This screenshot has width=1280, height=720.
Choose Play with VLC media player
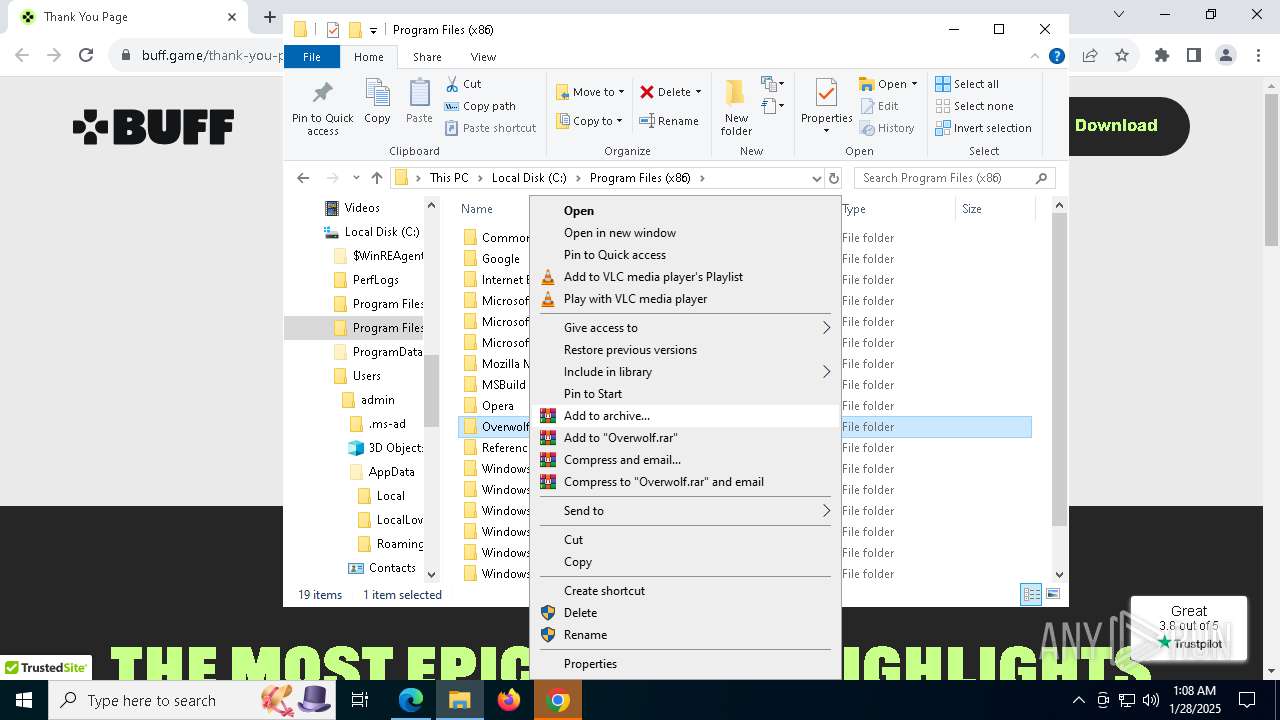(686, 299)
